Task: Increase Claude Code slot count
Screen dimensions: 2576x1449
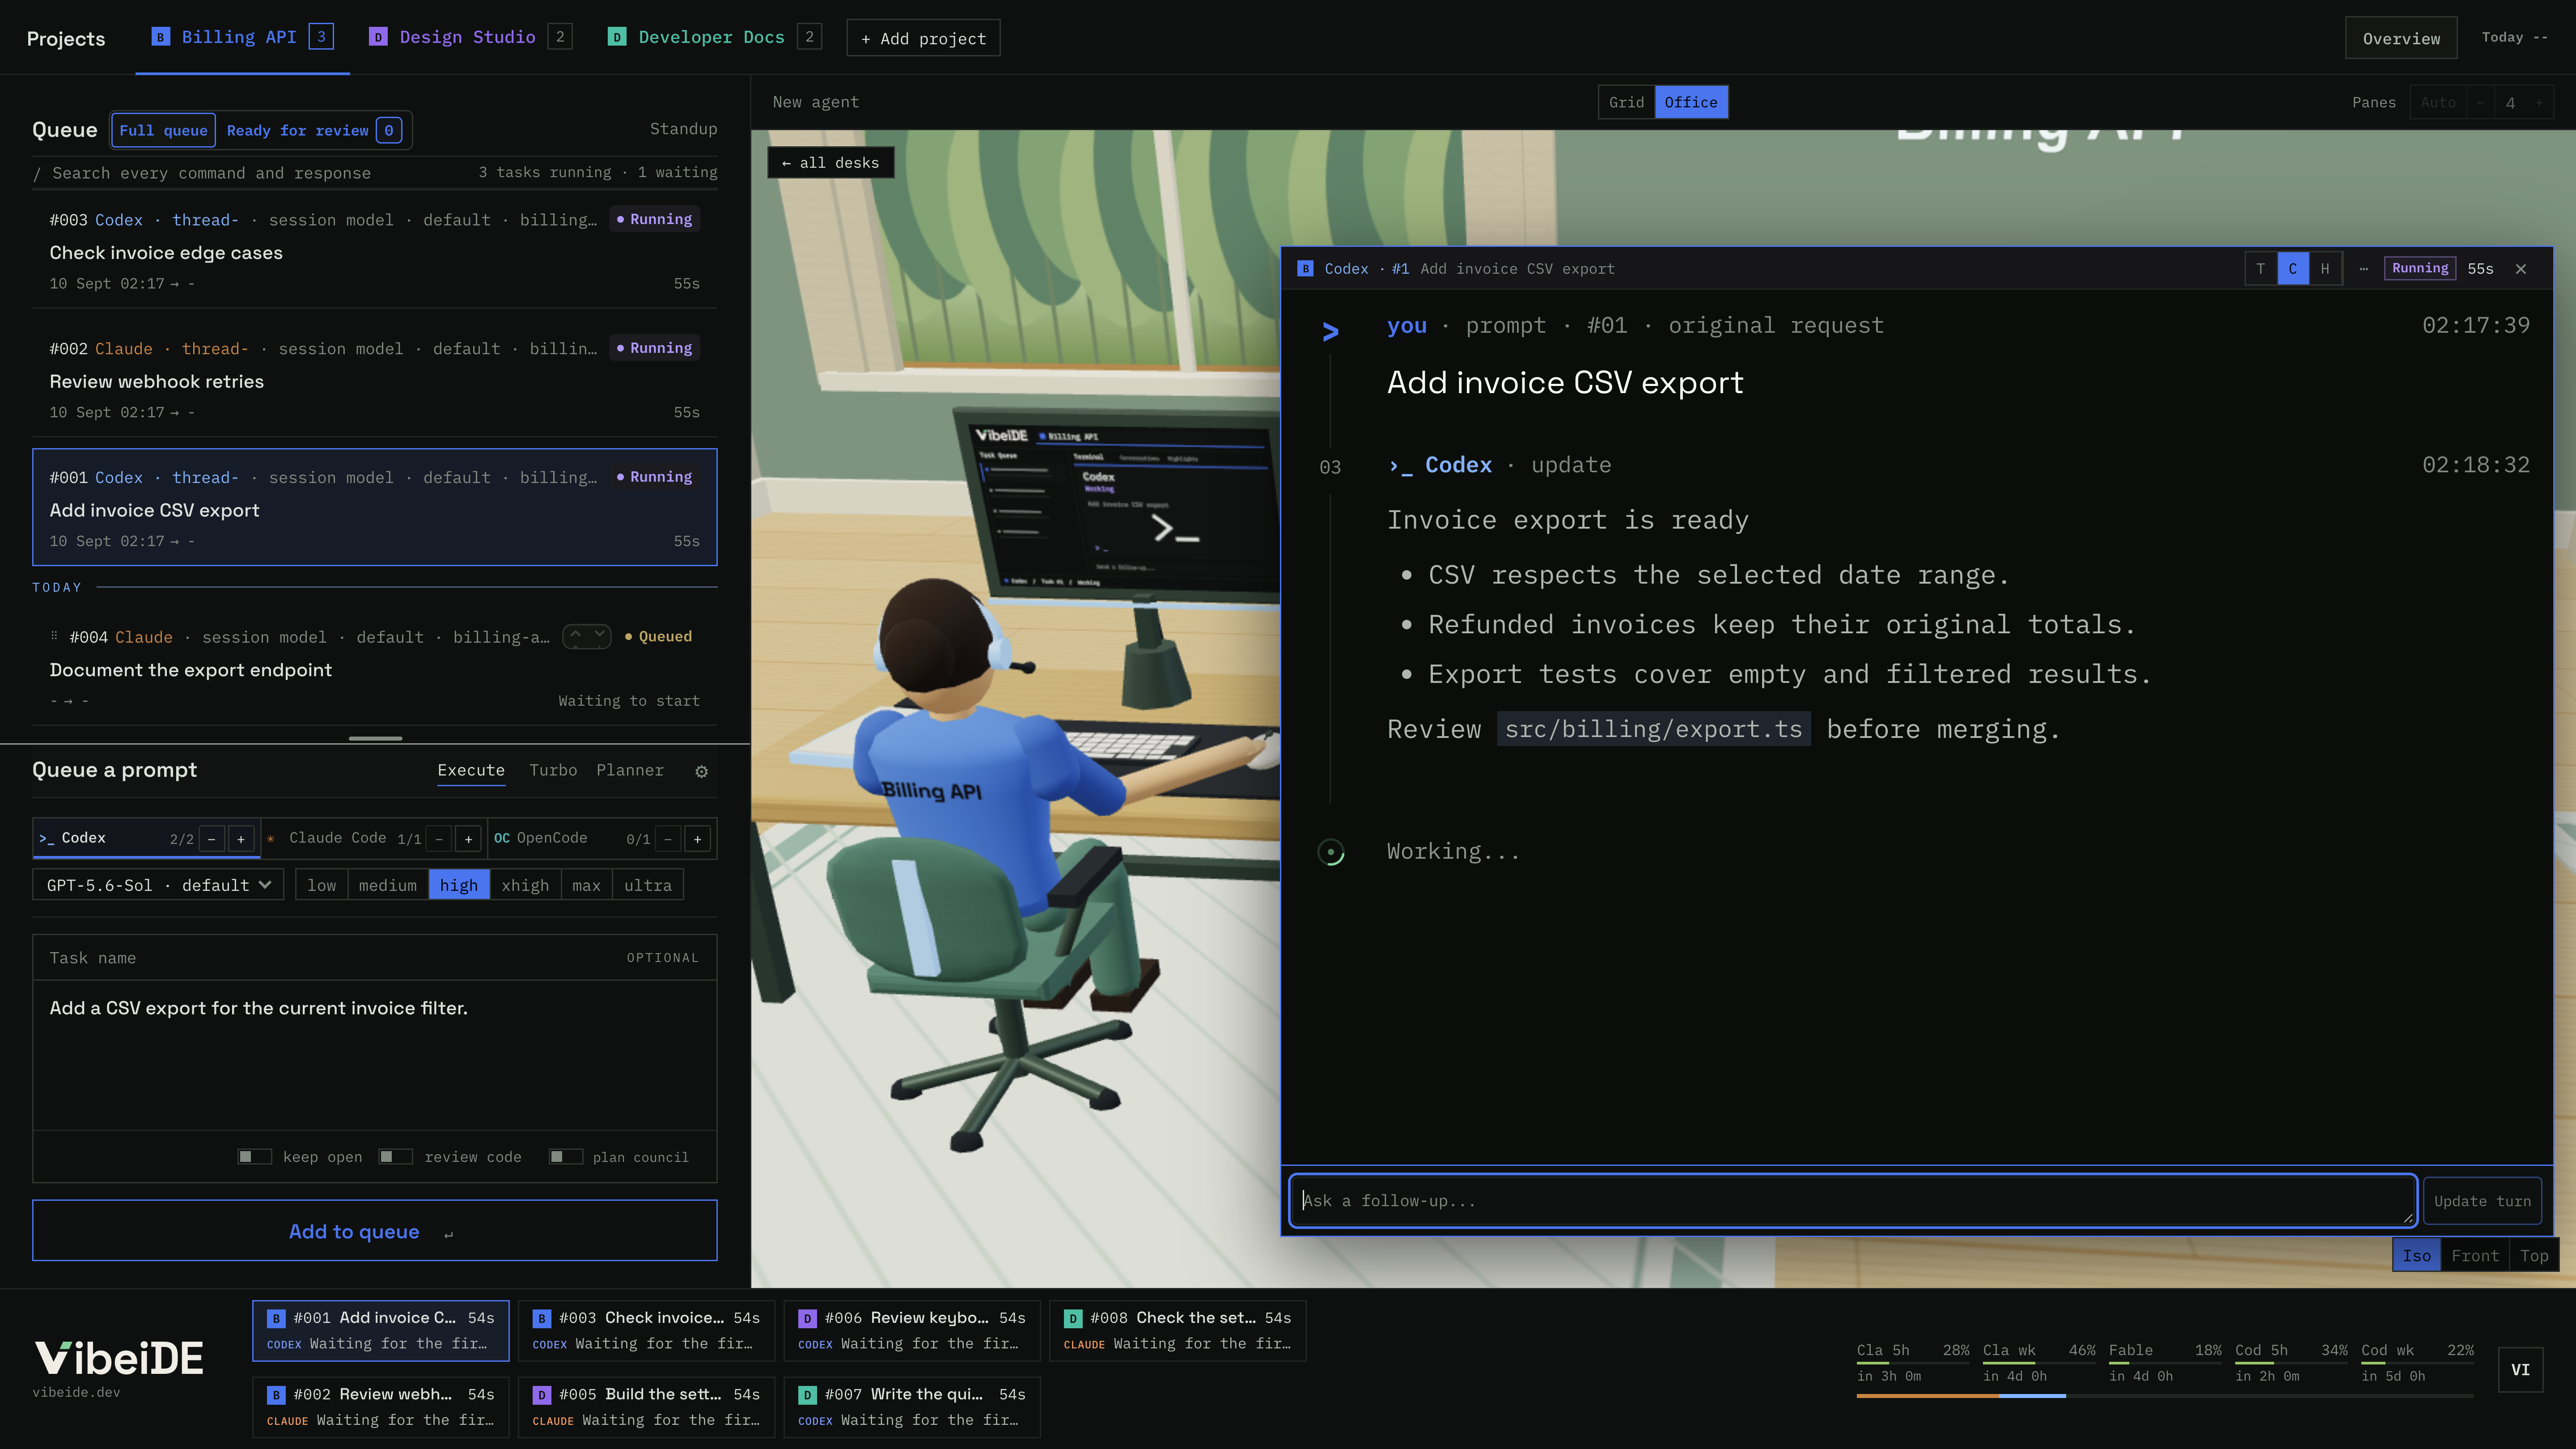Action: (468, 839)
